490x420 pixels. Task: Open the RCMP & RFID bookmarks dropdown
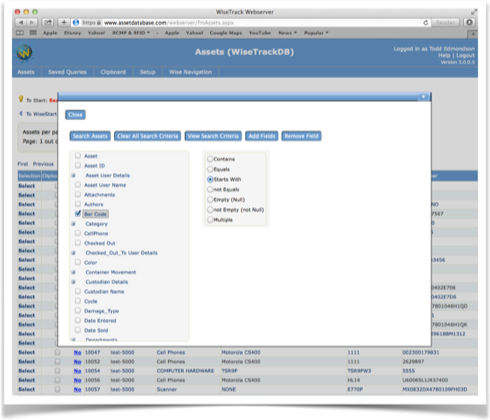click(x=131, y=33)
